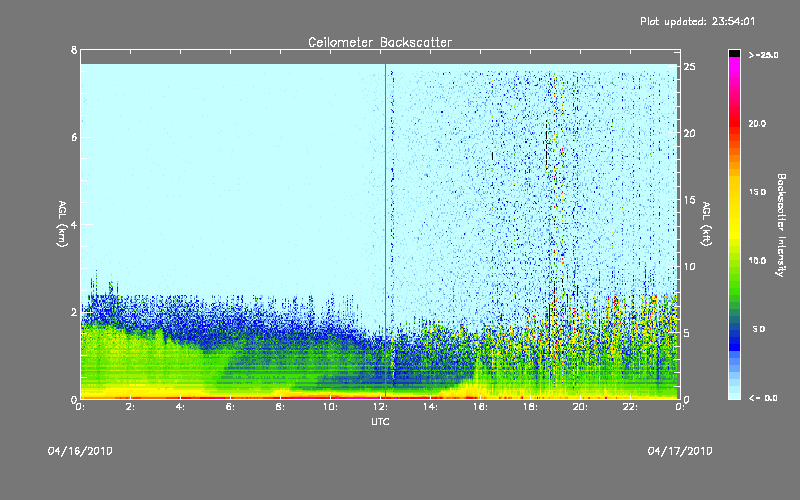This screenshot has width=800, height=500.
Task: Click the "10:" hour tick label
Action: pos(331,407)
